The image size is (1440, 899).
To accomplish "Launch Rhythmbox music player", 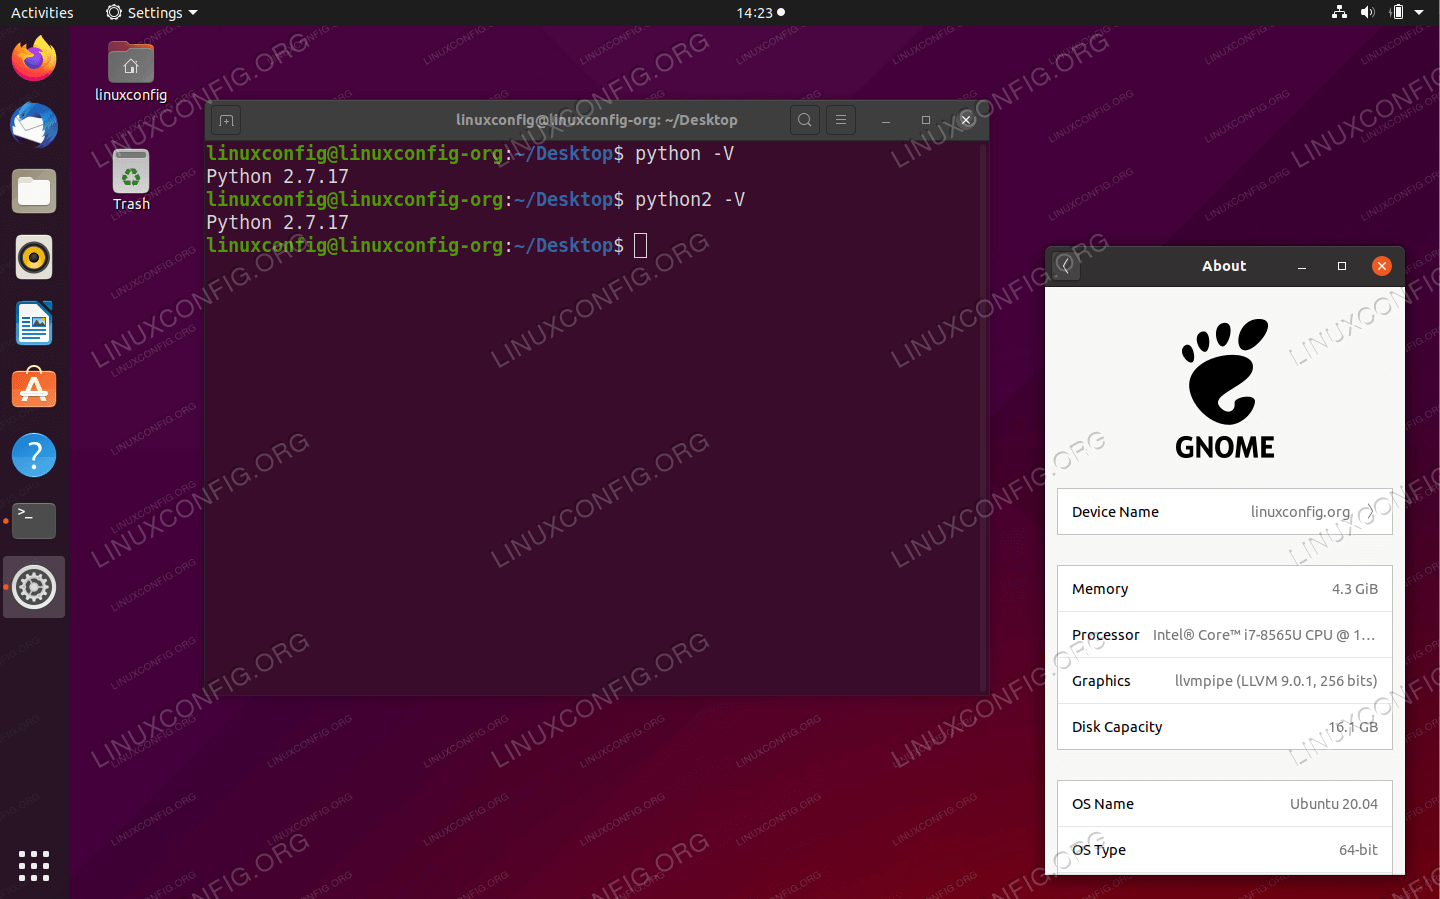I will pos(34,257).
